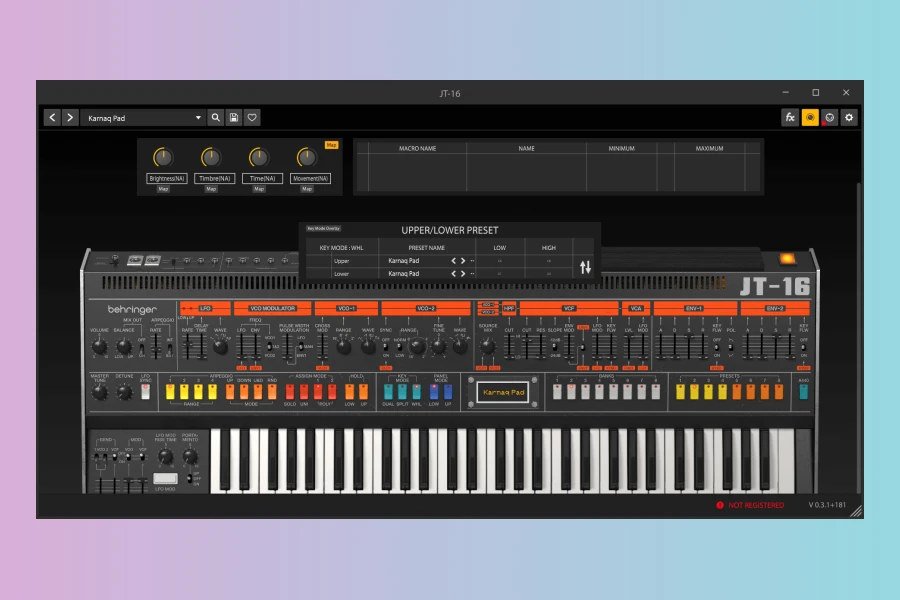
Task: Open the VCO-1 section header
Action: [346, 308]
